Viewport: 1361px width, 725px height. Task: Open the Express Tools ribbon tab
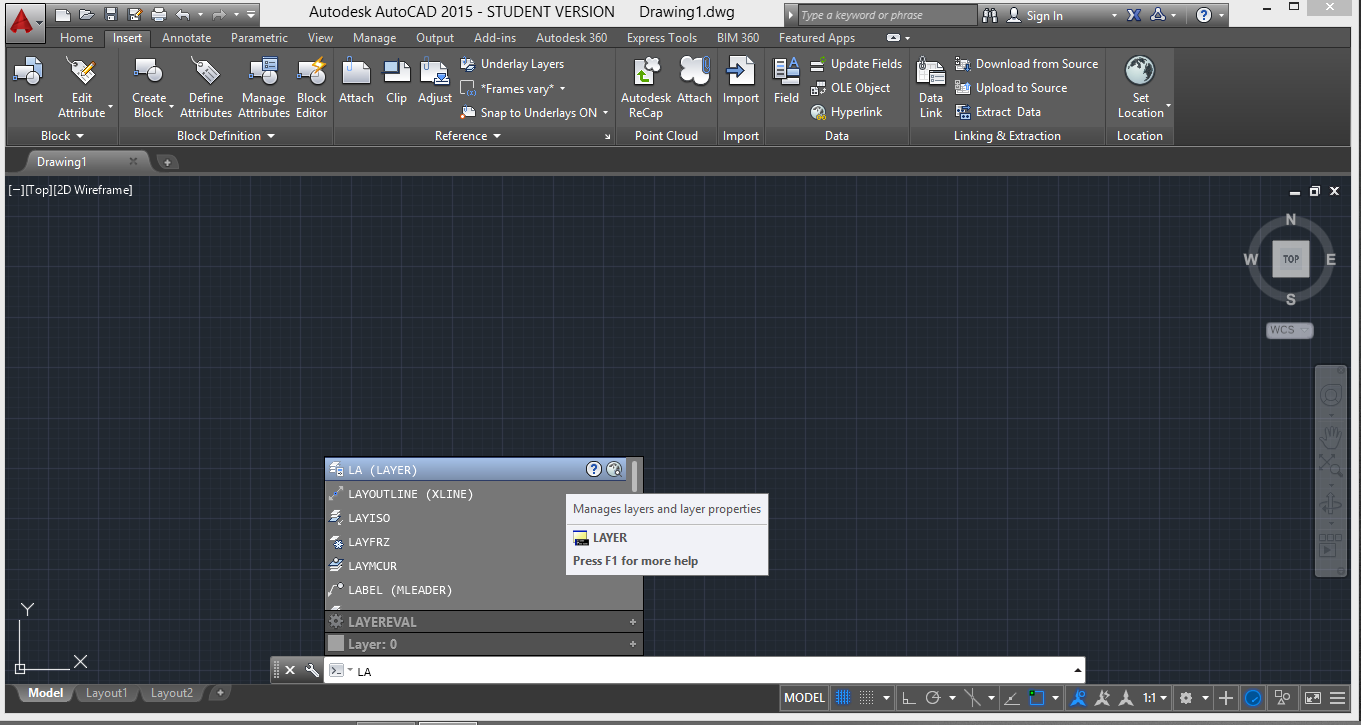click(662, 38)
